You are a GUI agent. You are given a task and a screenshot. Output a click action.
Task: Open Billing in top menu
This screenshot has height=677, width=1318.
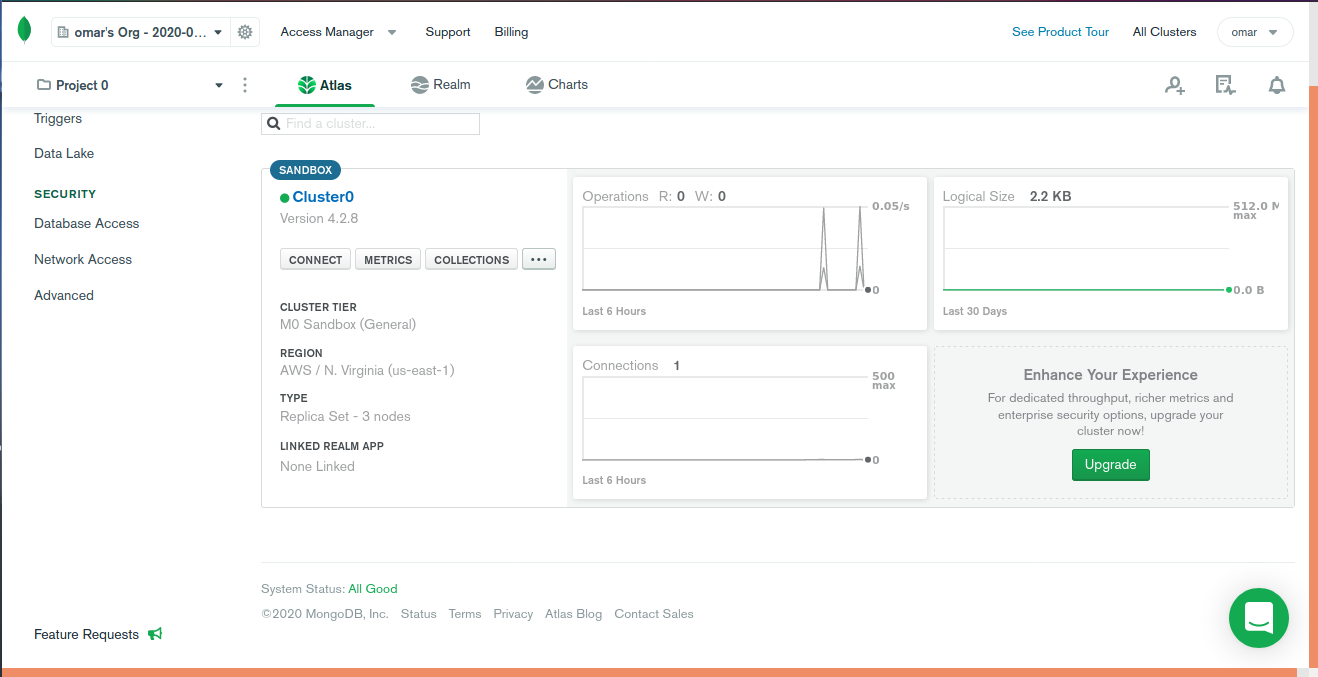[x=511, y=32]
